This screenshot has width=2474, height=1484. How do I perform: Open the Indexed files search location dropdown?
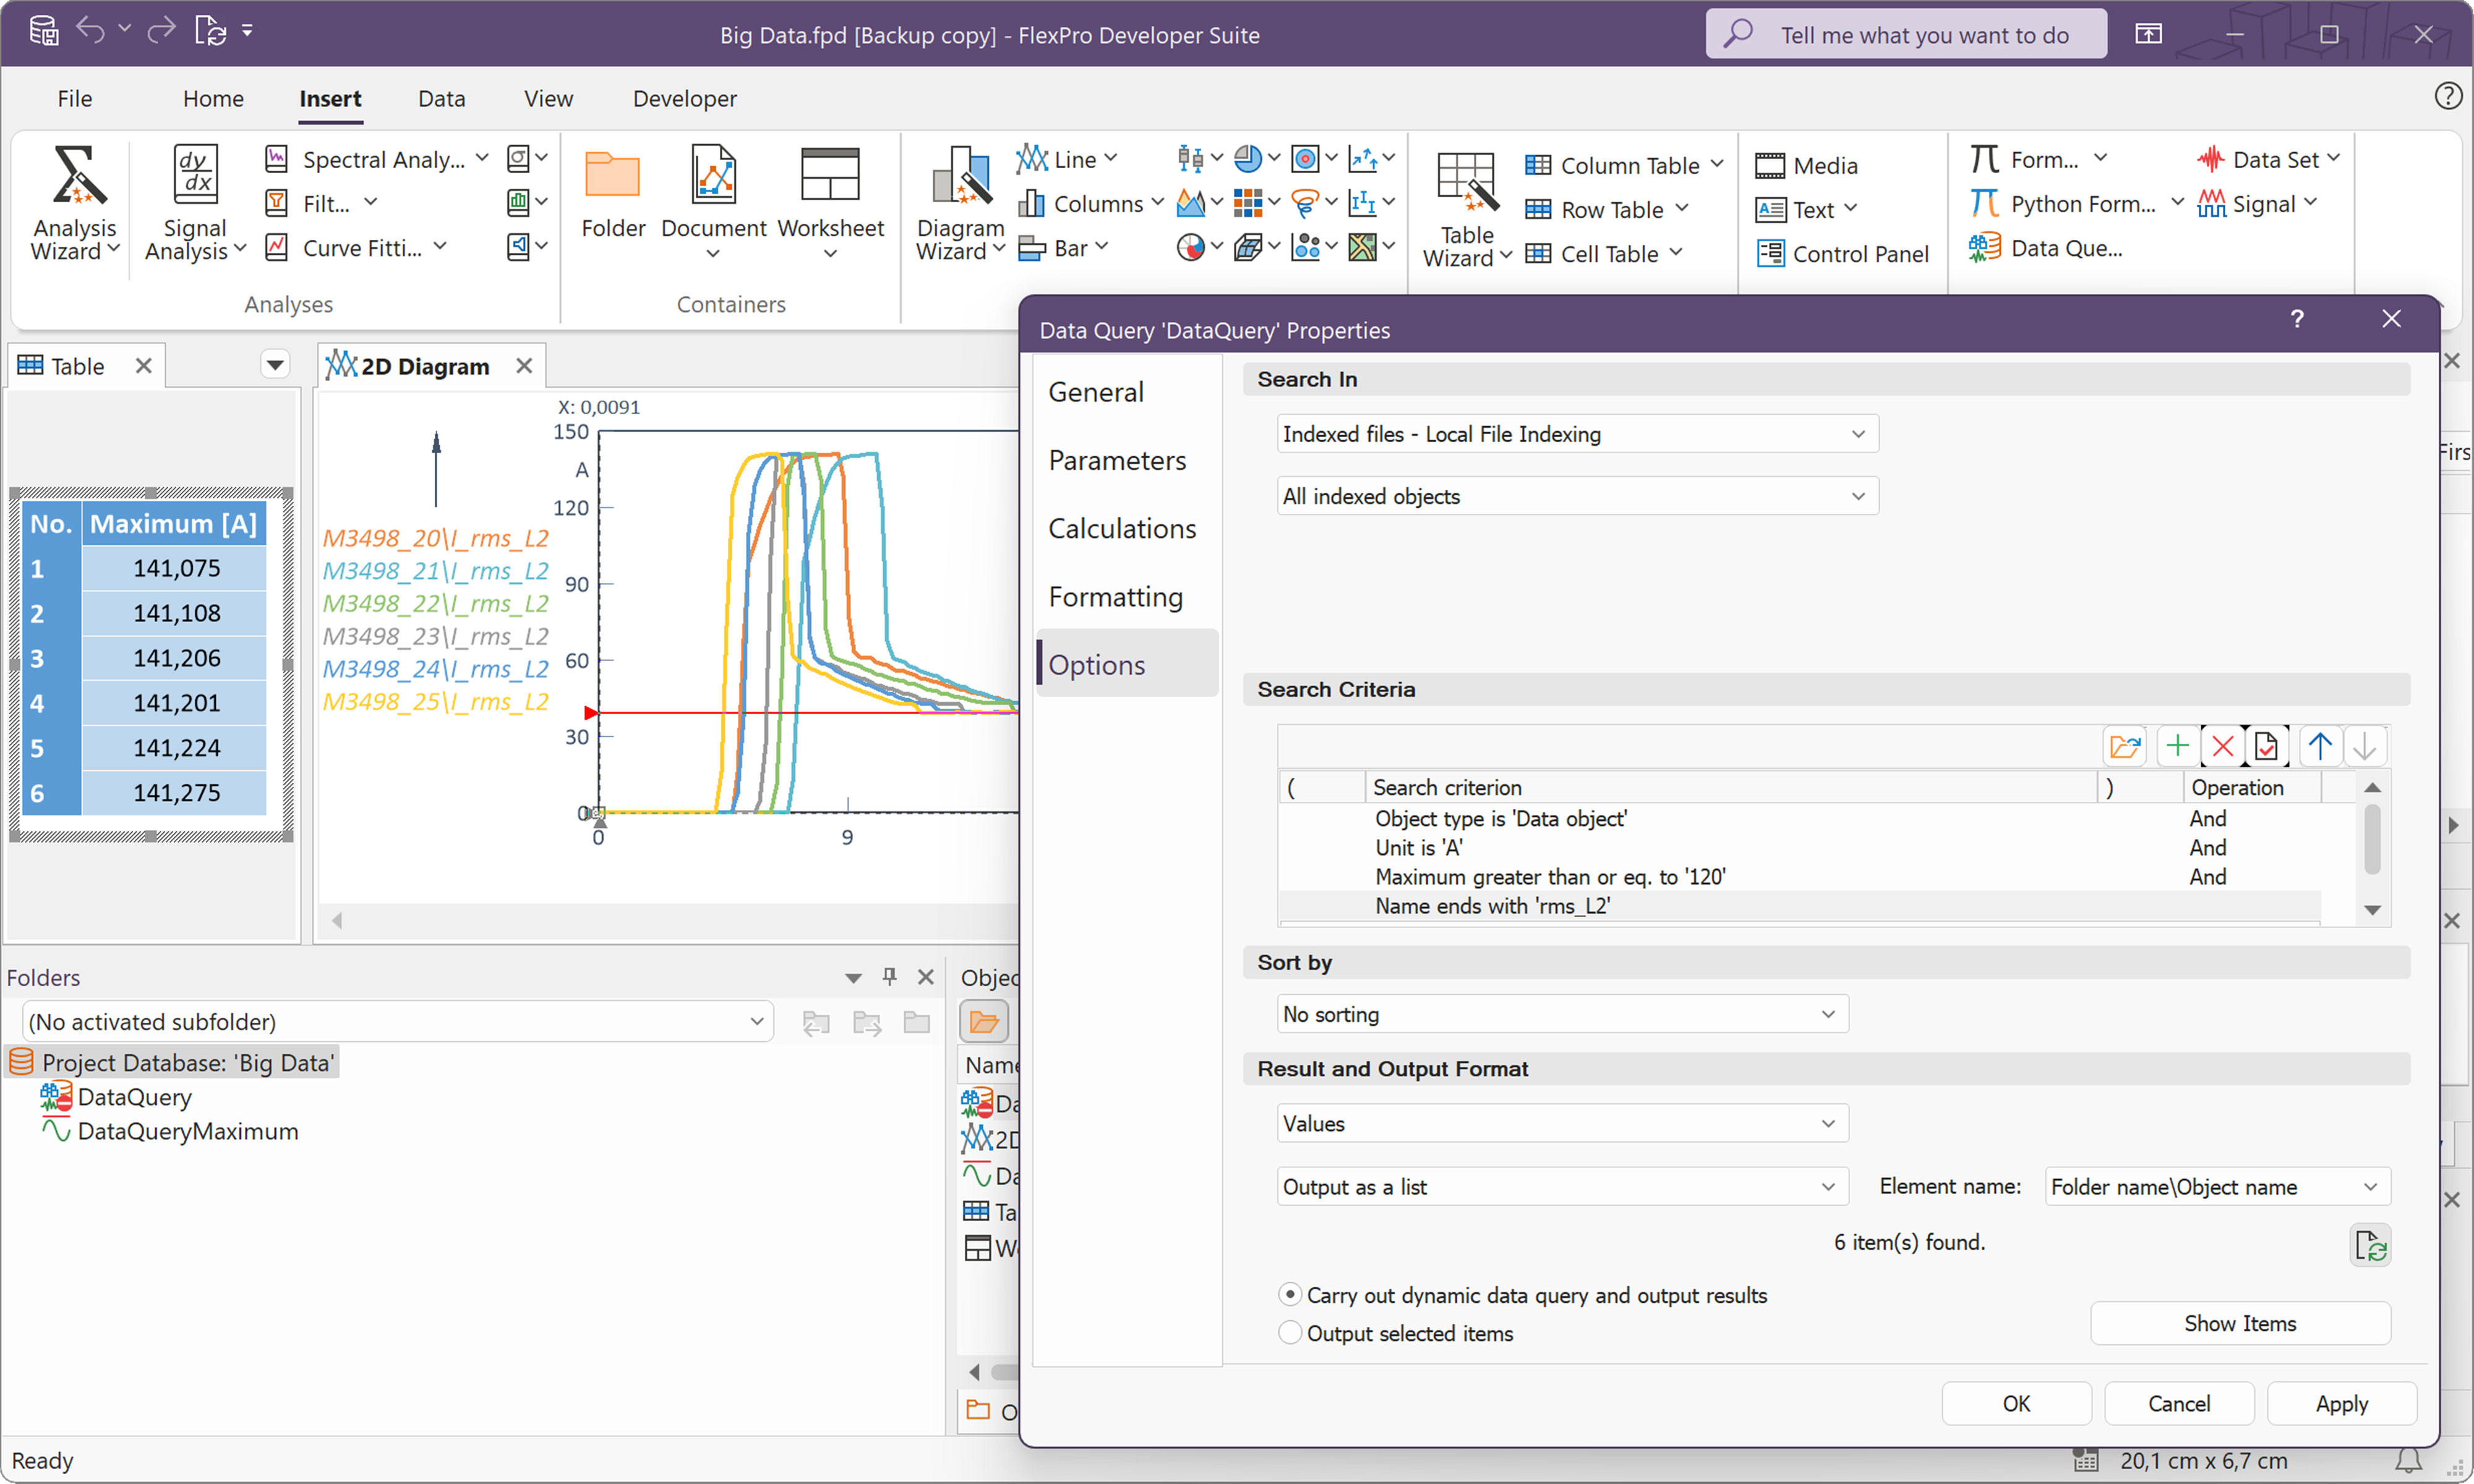(x=1577, y=434)
